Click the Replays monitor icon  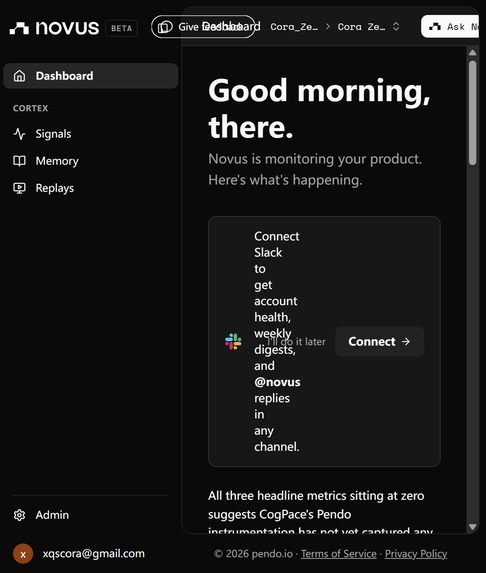coord(19,188)
